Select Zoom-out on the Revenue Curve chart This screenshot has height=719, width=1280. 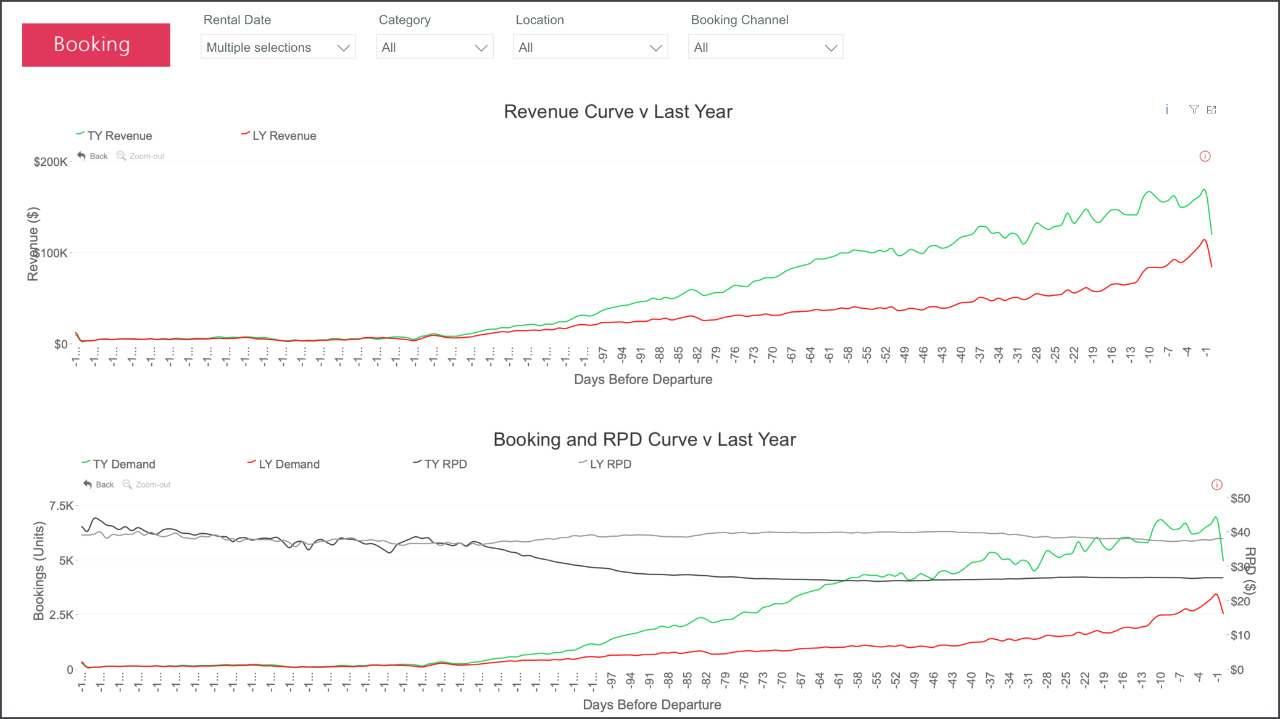pyautogui.click(x=140, y=156)
